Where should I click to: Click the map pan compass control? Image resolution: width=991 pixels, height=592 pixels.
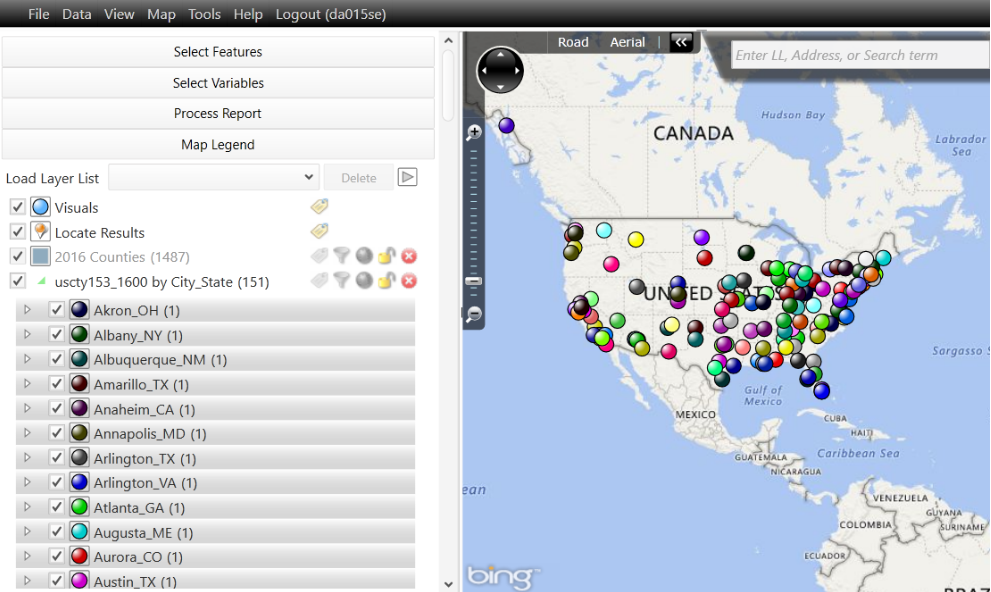tap(500, 70)
